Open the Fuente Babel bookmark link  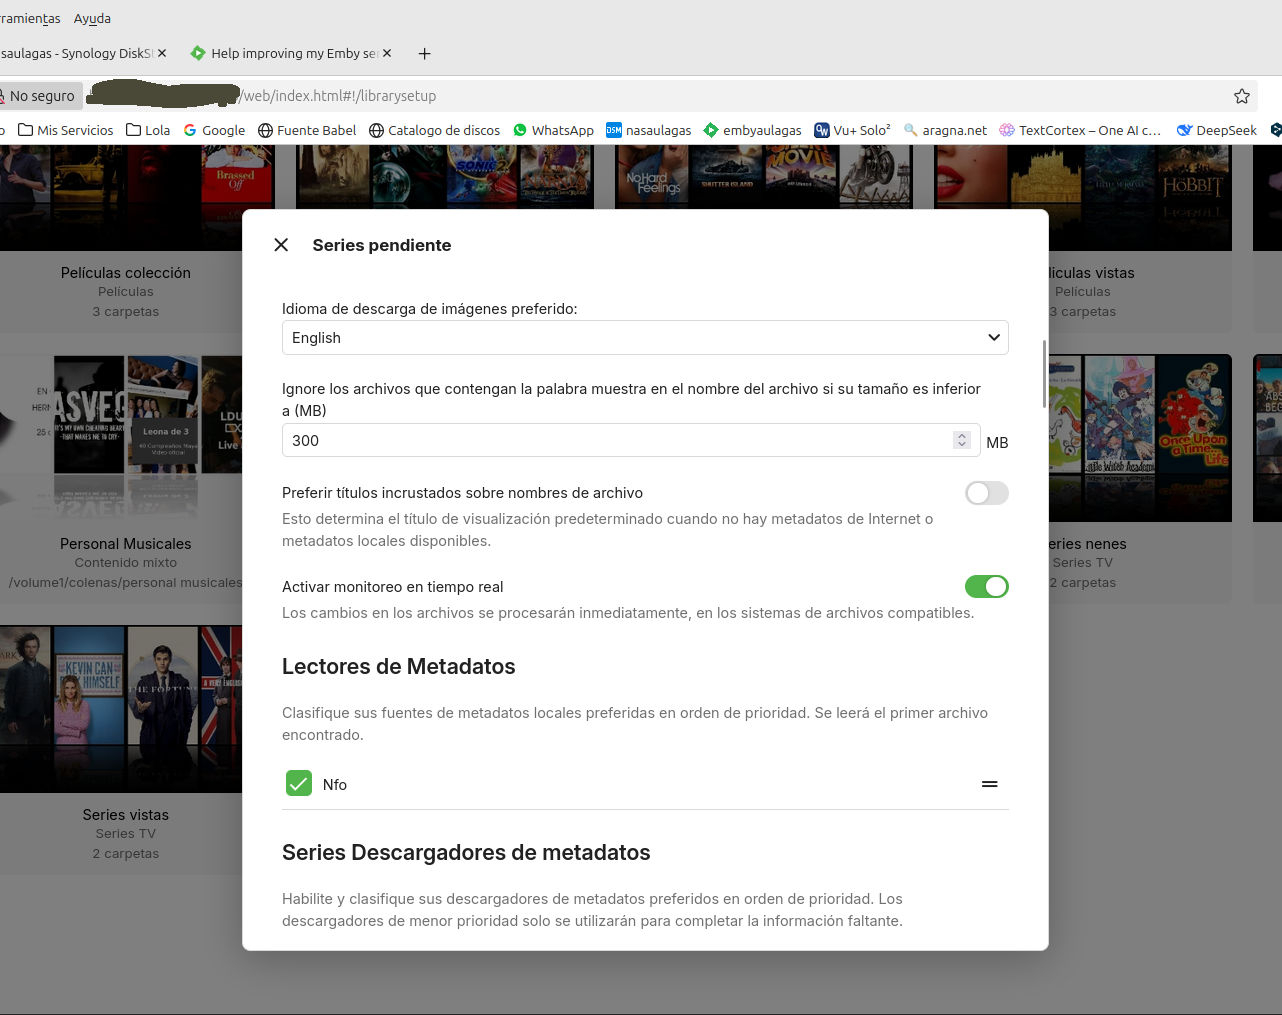pos(307,130)
